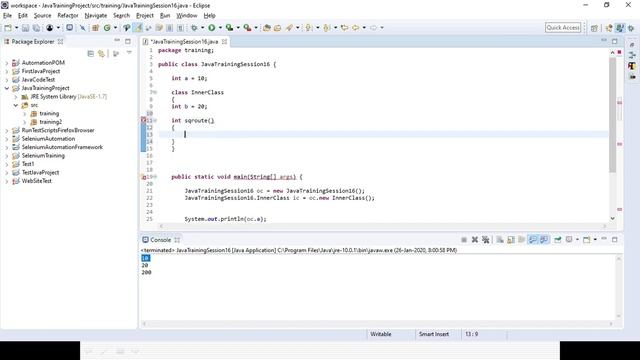640x360 pixels.
Task: Click the Open Type icon in the toolbar
Action: 267,28
